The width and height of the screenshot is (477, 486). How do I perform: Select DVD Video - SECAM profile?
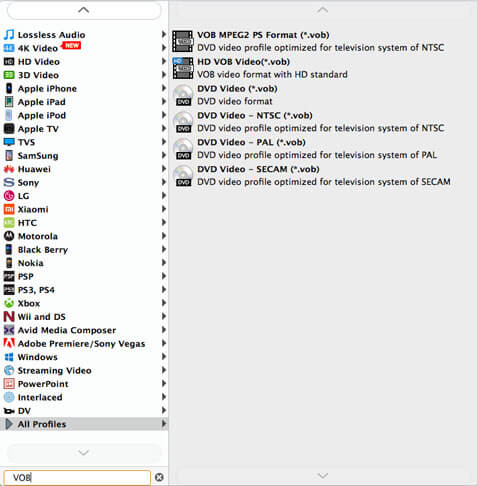tap(323, 175)
